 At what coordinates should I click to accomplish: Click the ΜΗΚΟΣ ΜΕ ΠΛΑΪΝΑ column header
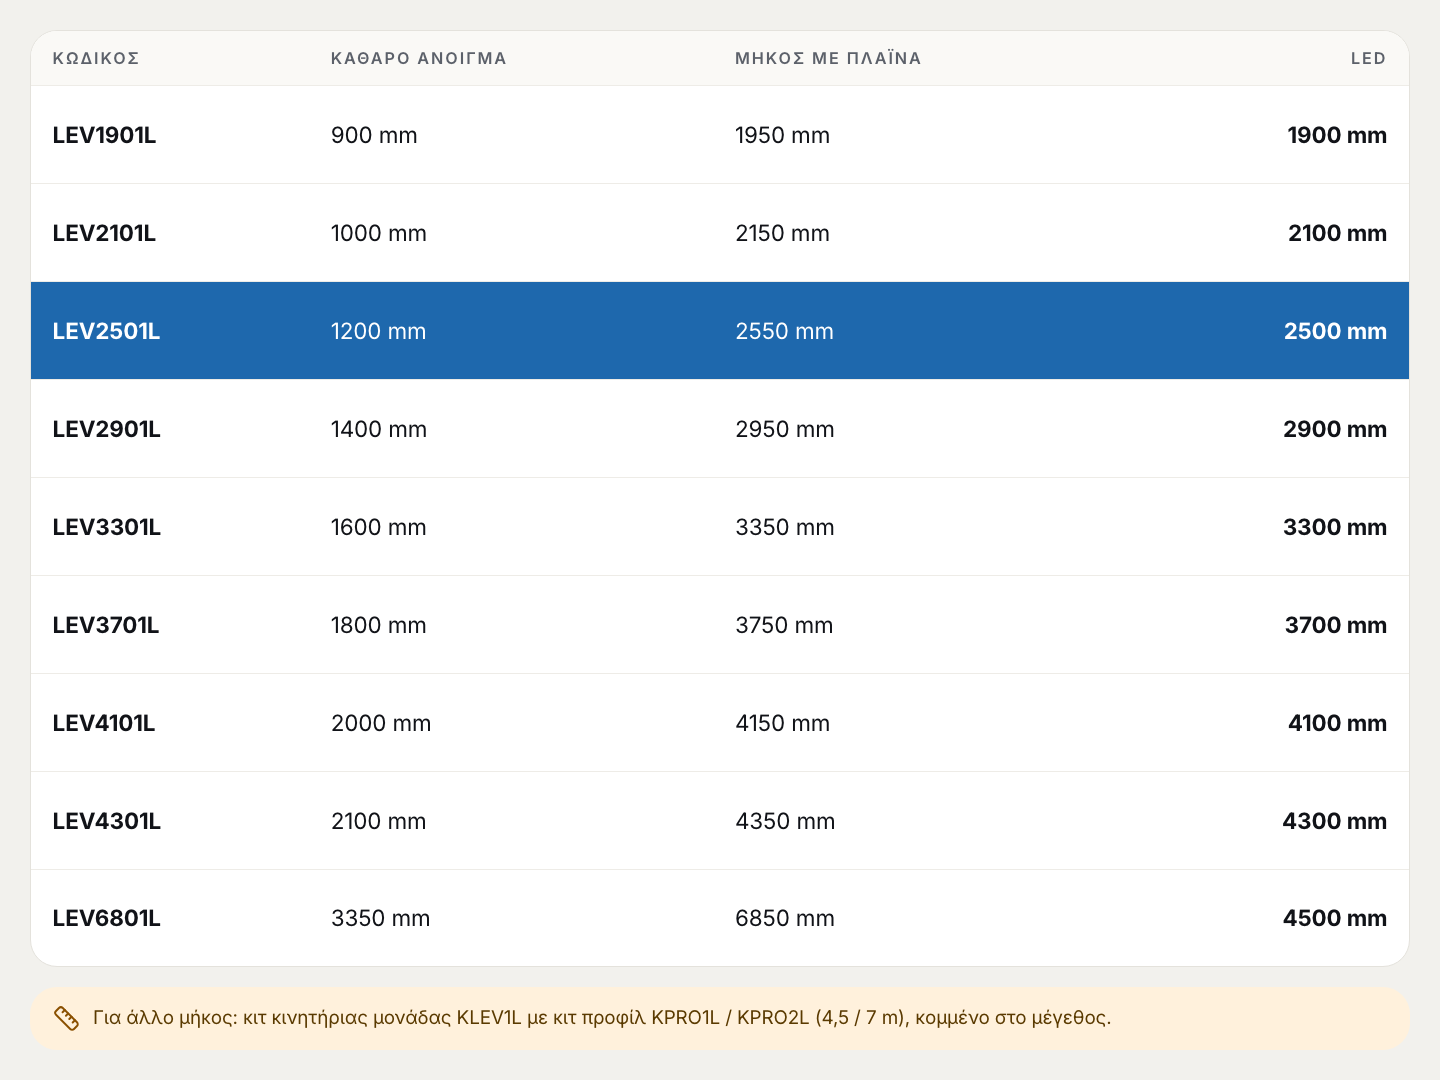828,58
